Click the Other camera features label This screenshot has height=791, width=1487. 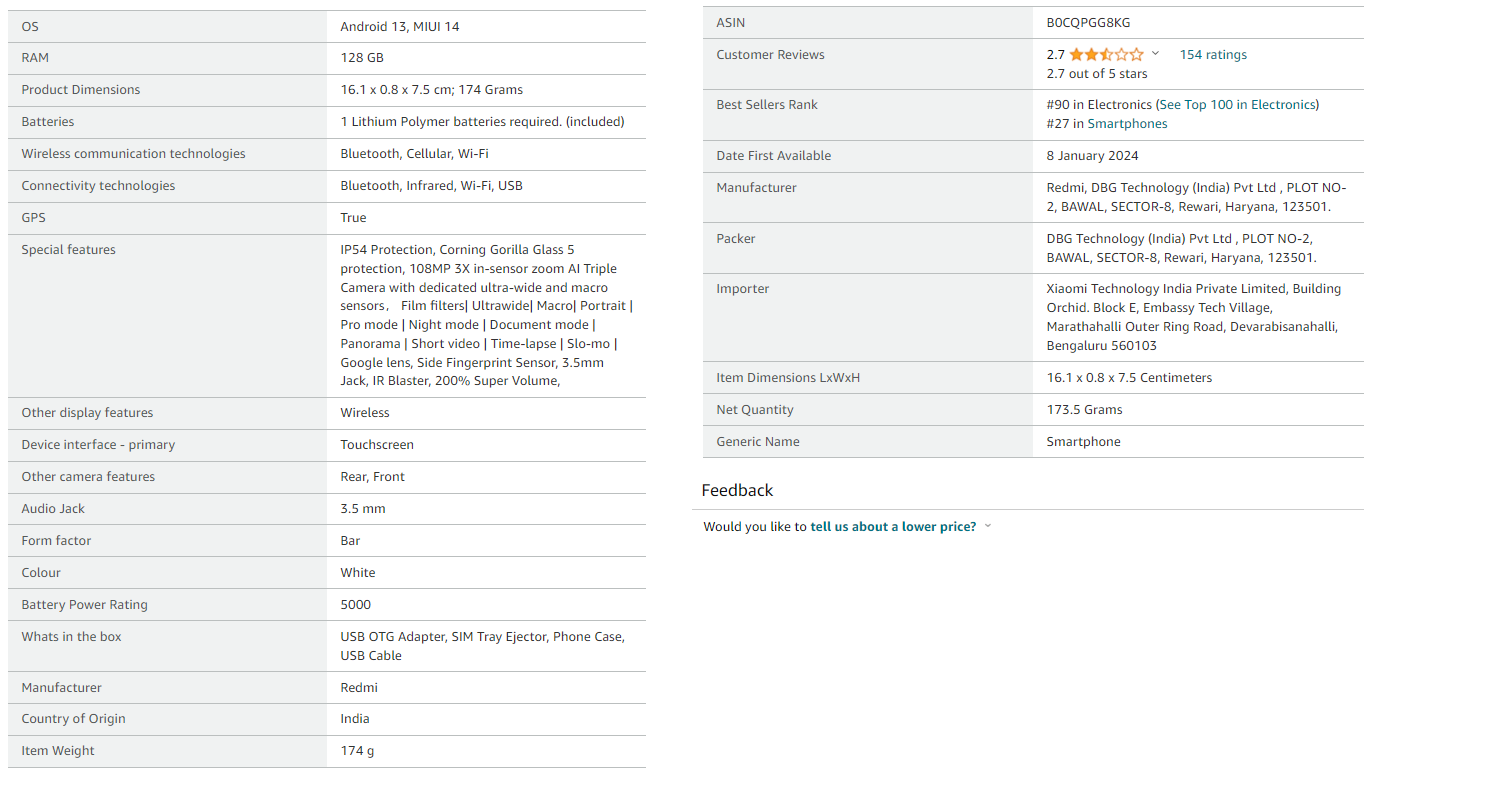click(x=88, y=477)
